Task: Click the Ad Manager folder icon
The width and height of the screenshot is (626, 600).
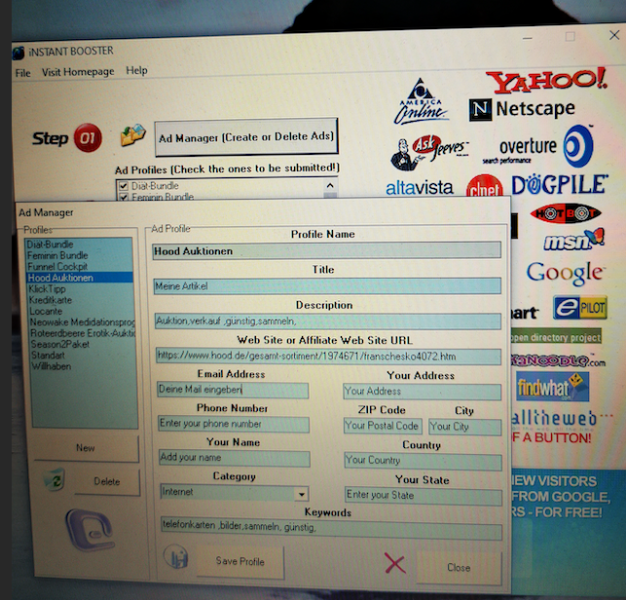Action: tap(132, 135)
